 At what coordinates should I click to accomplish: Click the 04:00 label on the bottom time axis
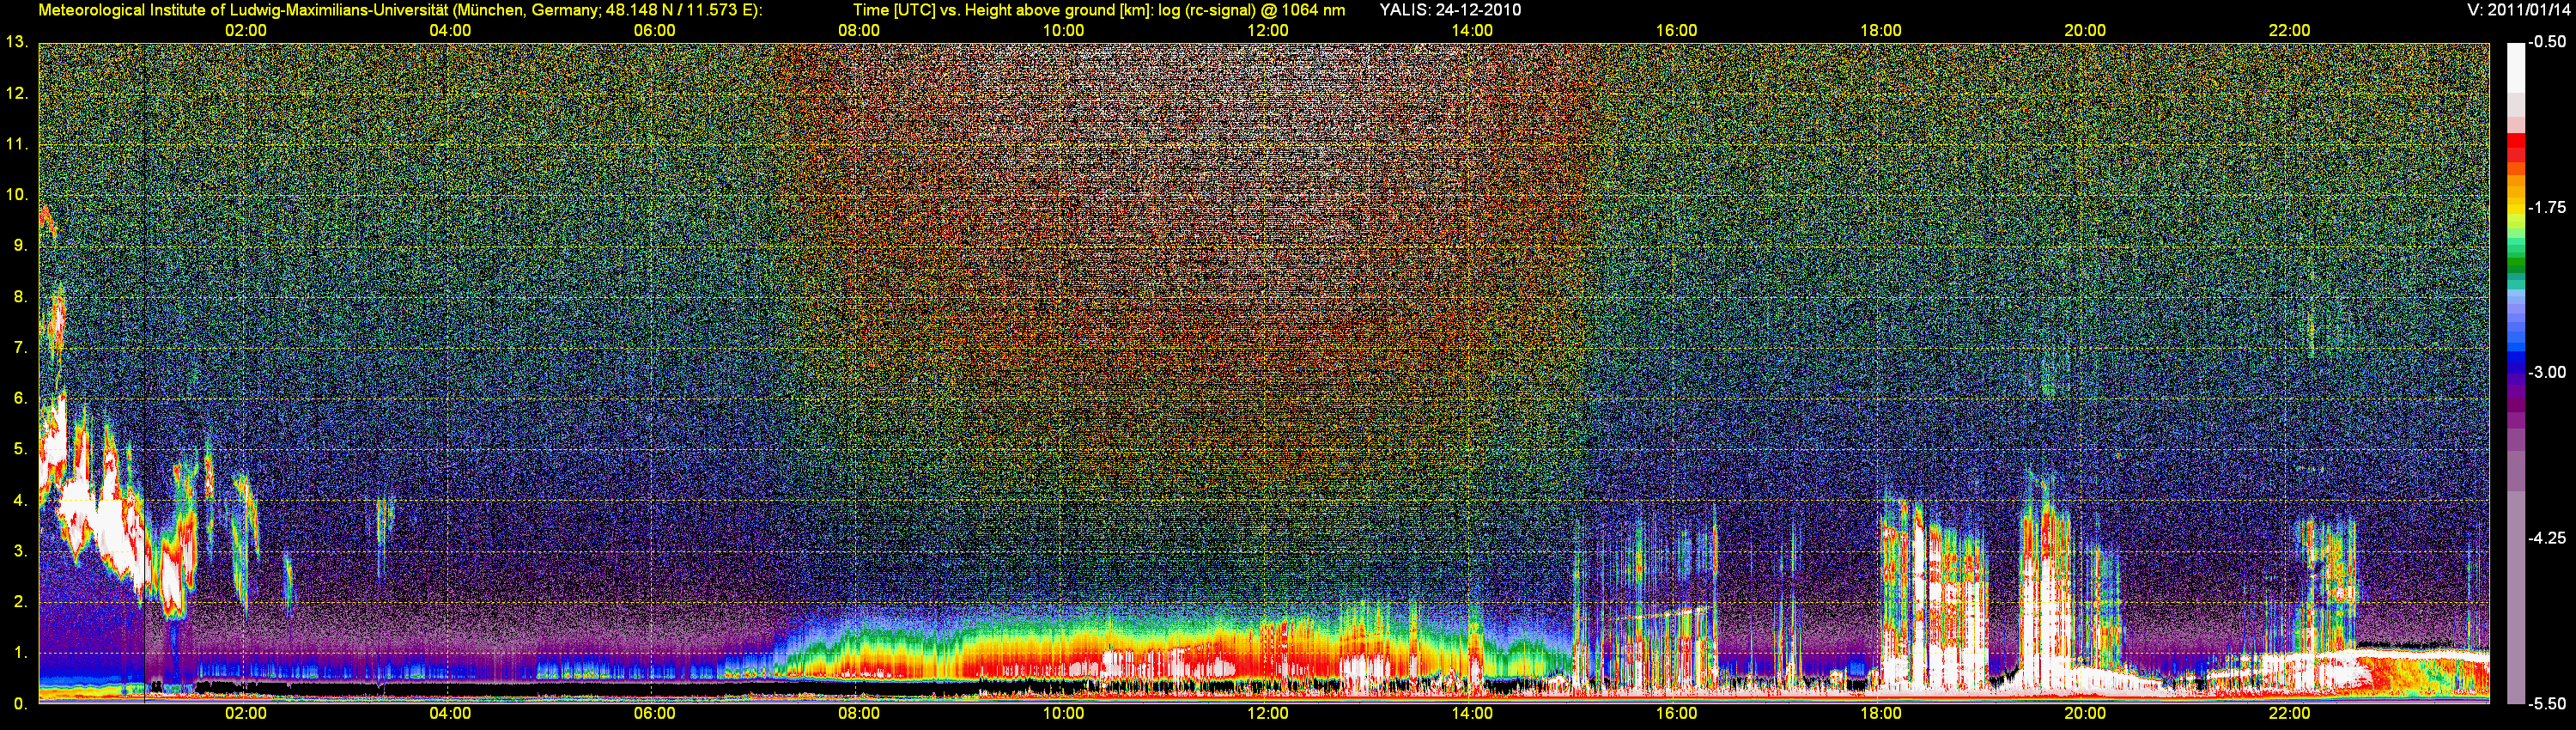click(450, 714)
